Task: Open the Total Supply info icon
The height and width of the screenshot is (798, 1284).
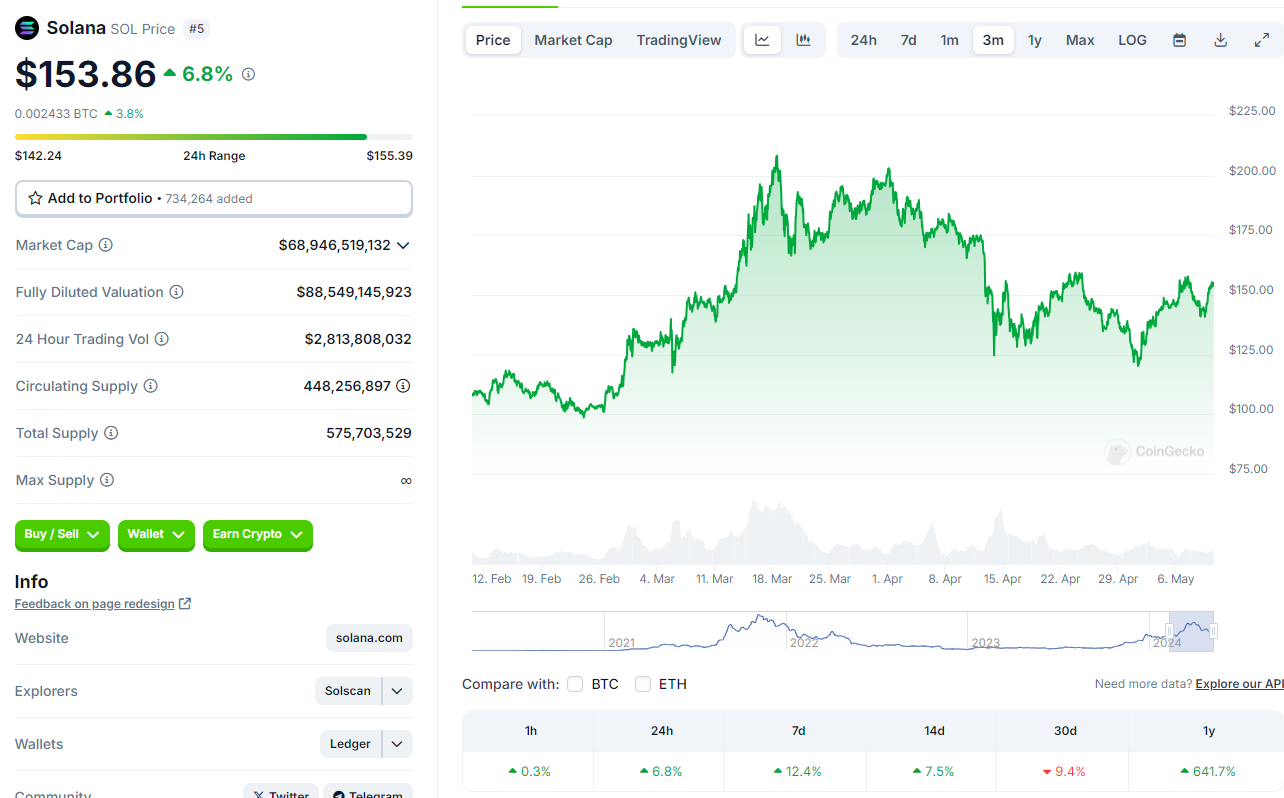Action: [x=111, y=433]
